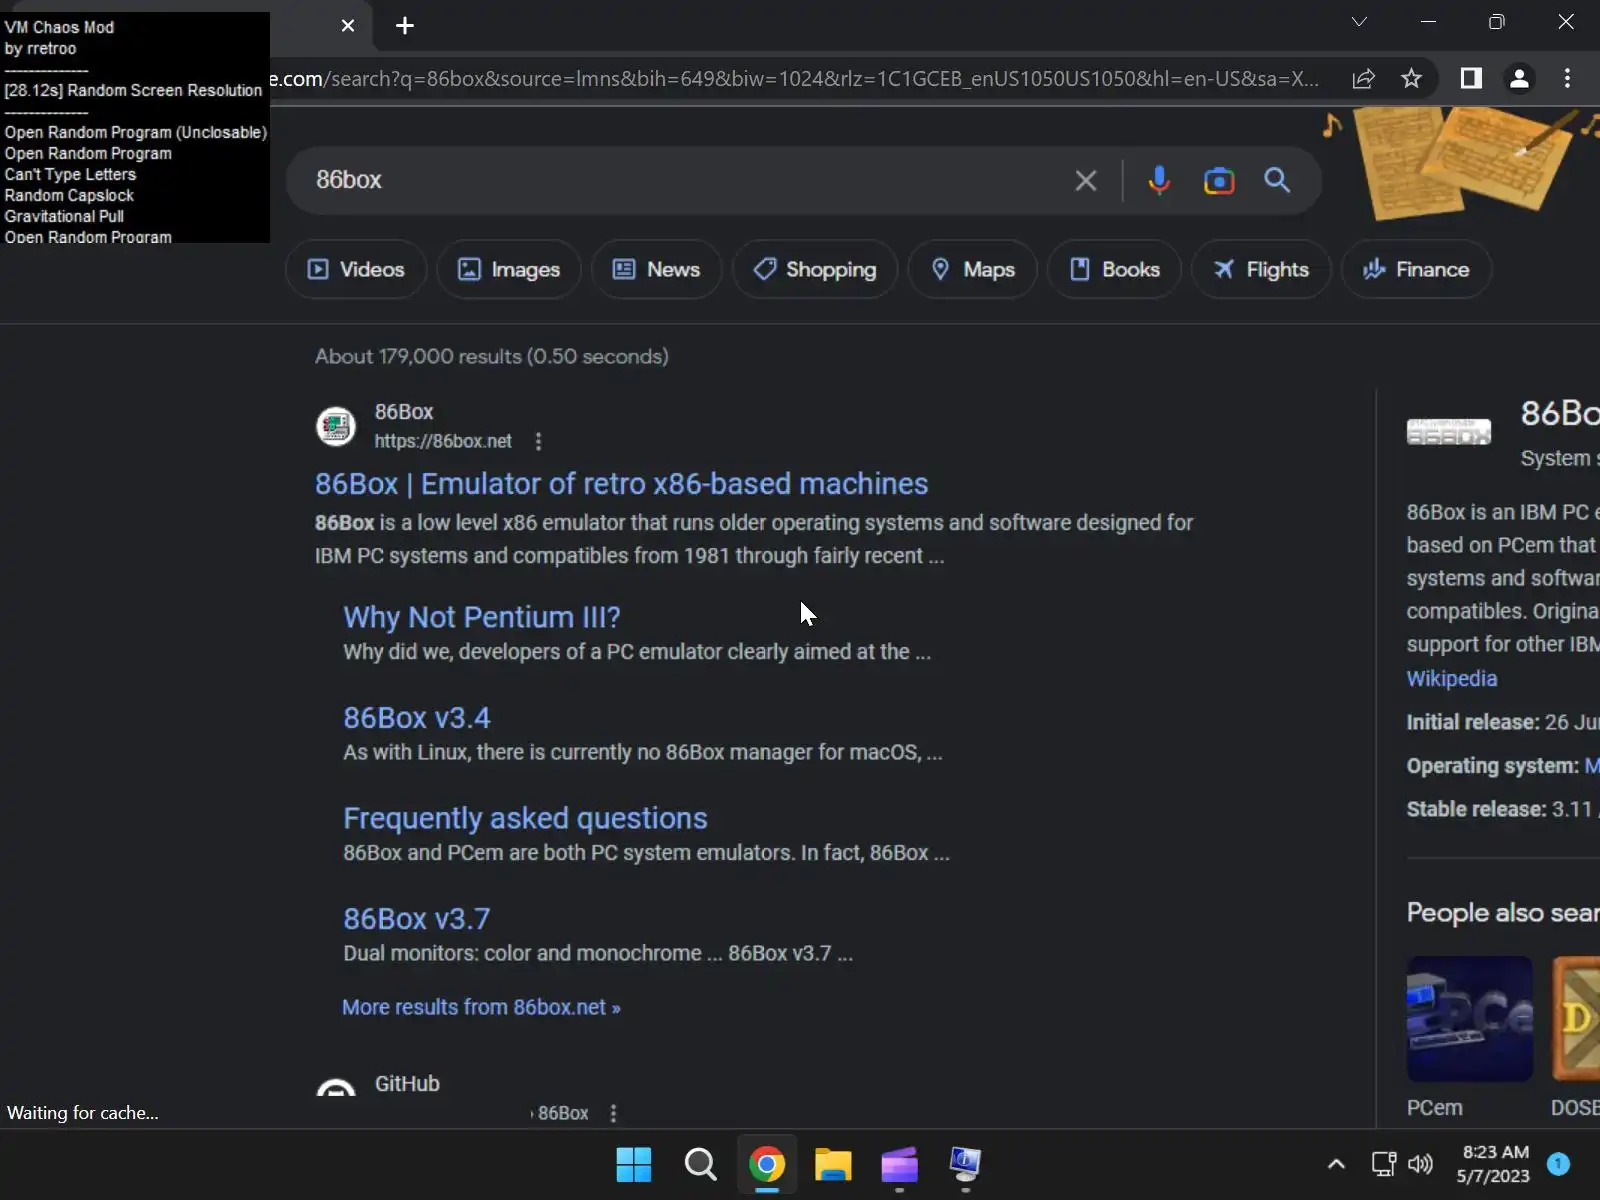This screenshot has height=1200, width=1600.
Task: Switch to the Videos tab
Action: point(356,269)
